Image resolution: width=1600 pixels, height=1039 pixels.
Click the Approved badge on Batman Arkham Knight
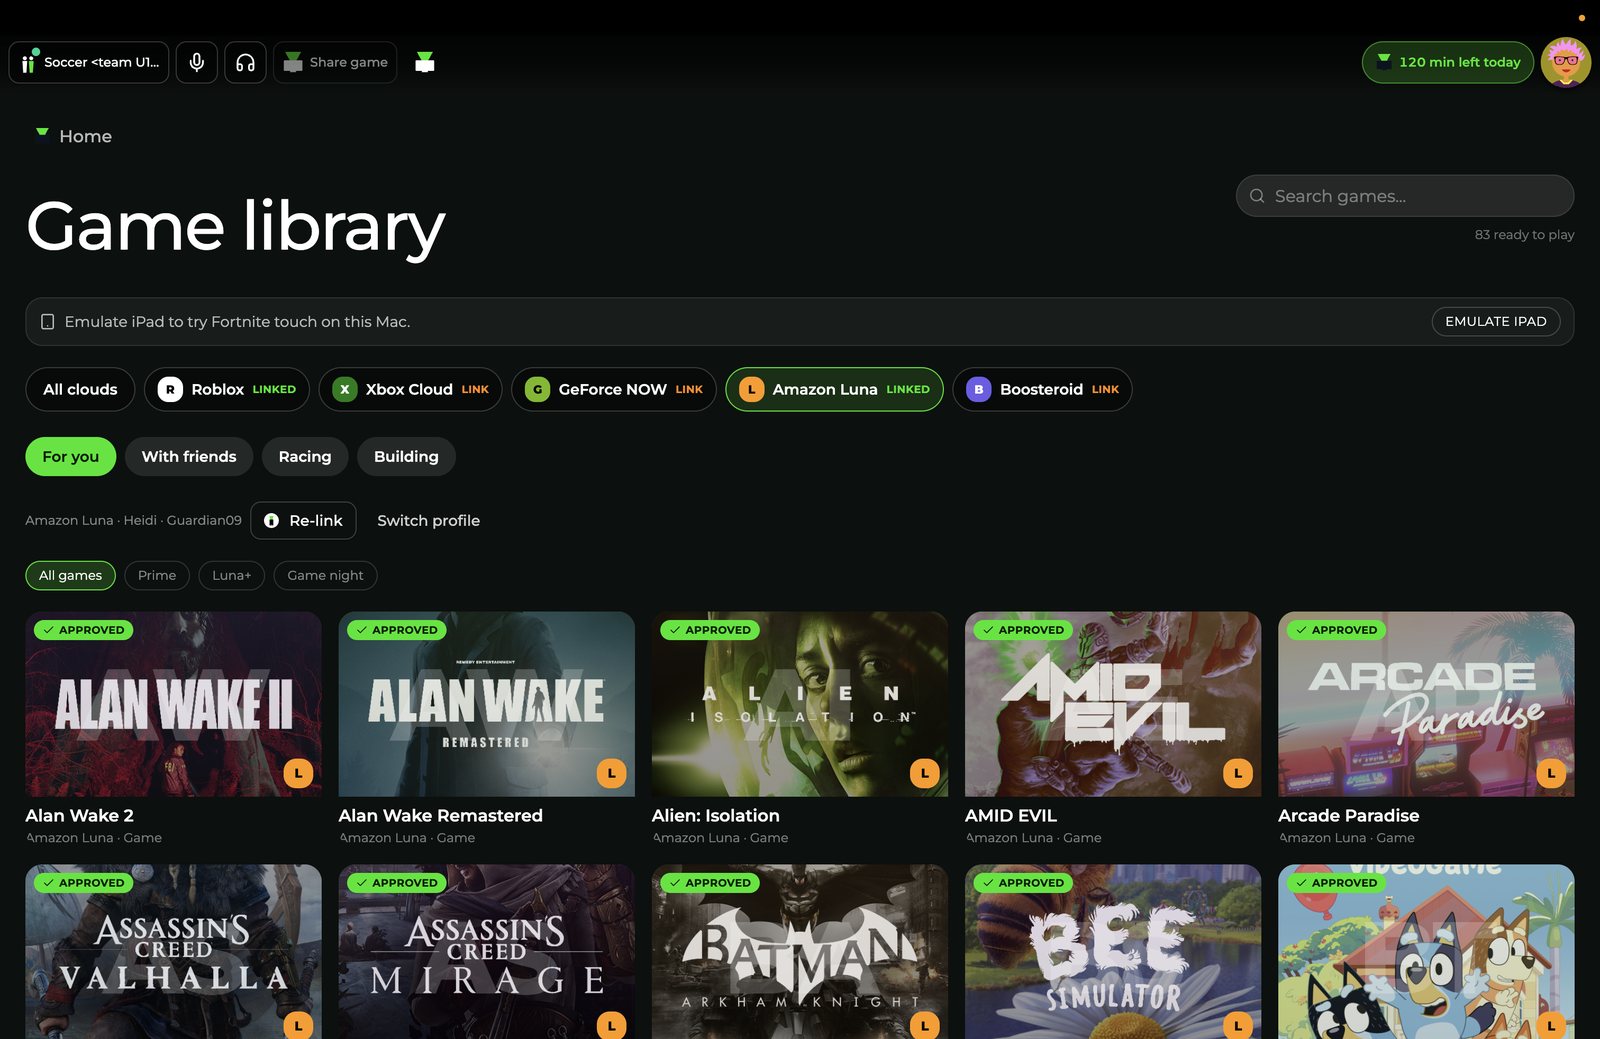click(710, 883)
